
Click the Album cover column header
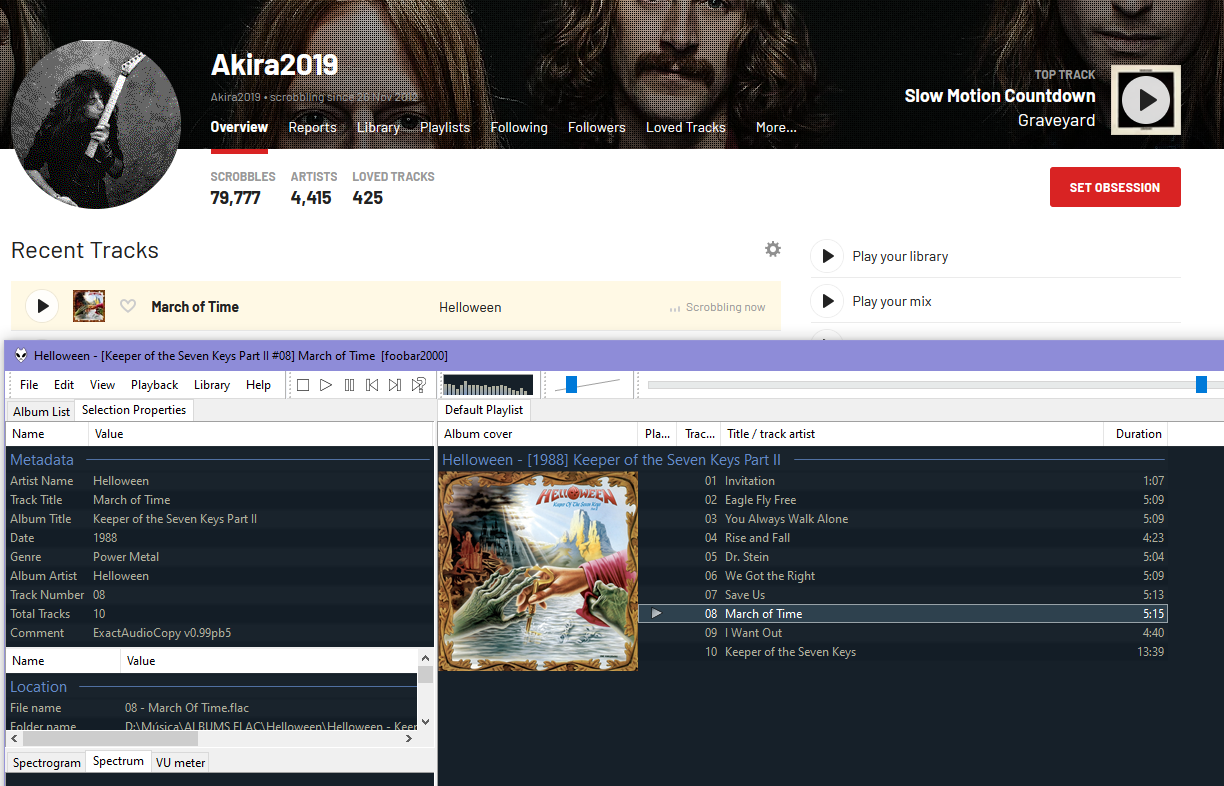(538, 434)
